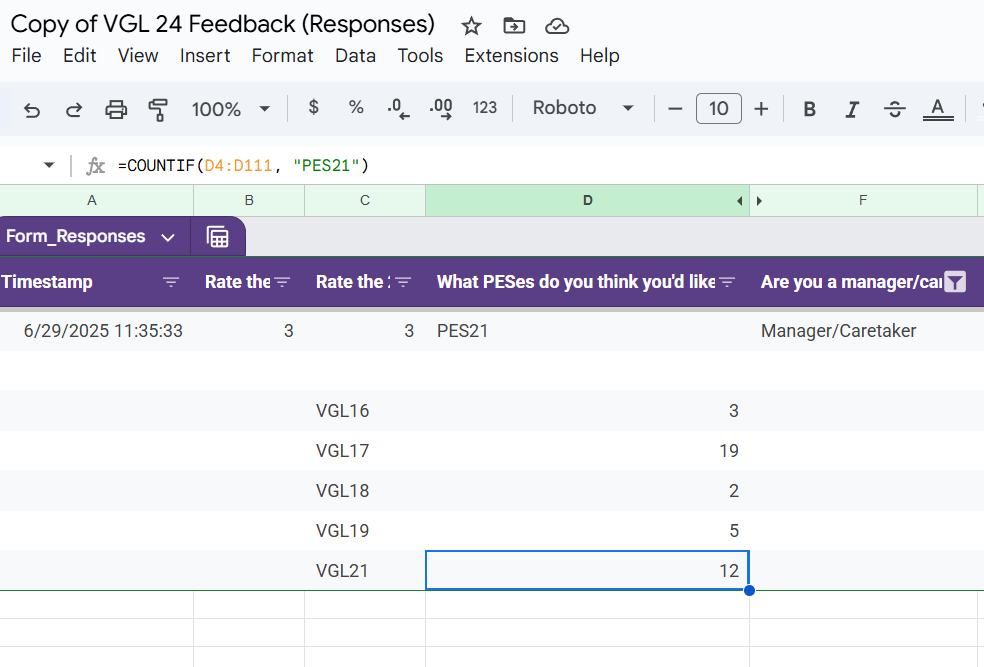Open the text color picker
Viewport: 984px width, 667px height.
tap(938, 109)
